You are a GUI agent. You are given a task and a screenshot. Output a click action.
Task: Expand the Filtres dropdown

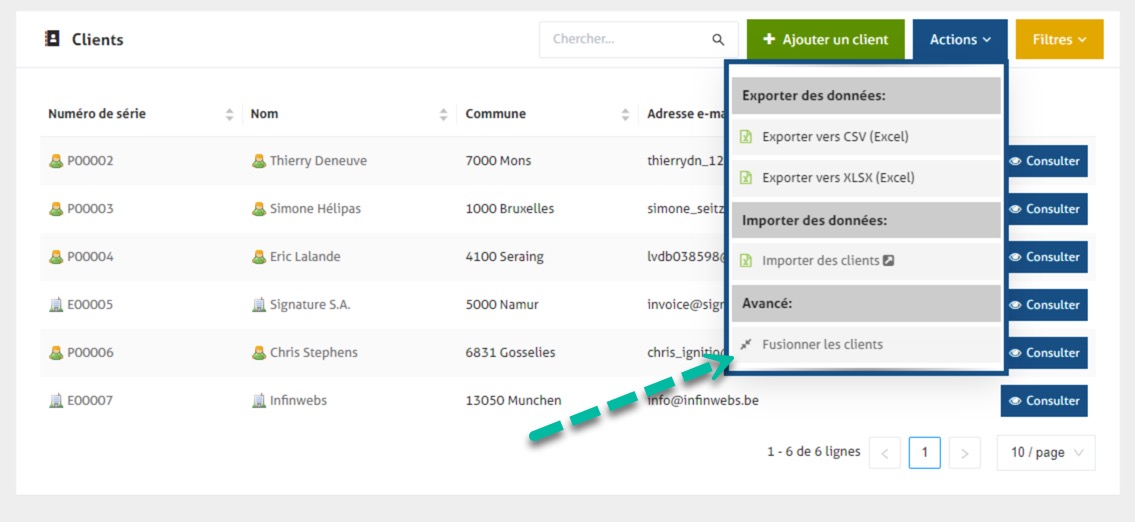click(1059, 40)
